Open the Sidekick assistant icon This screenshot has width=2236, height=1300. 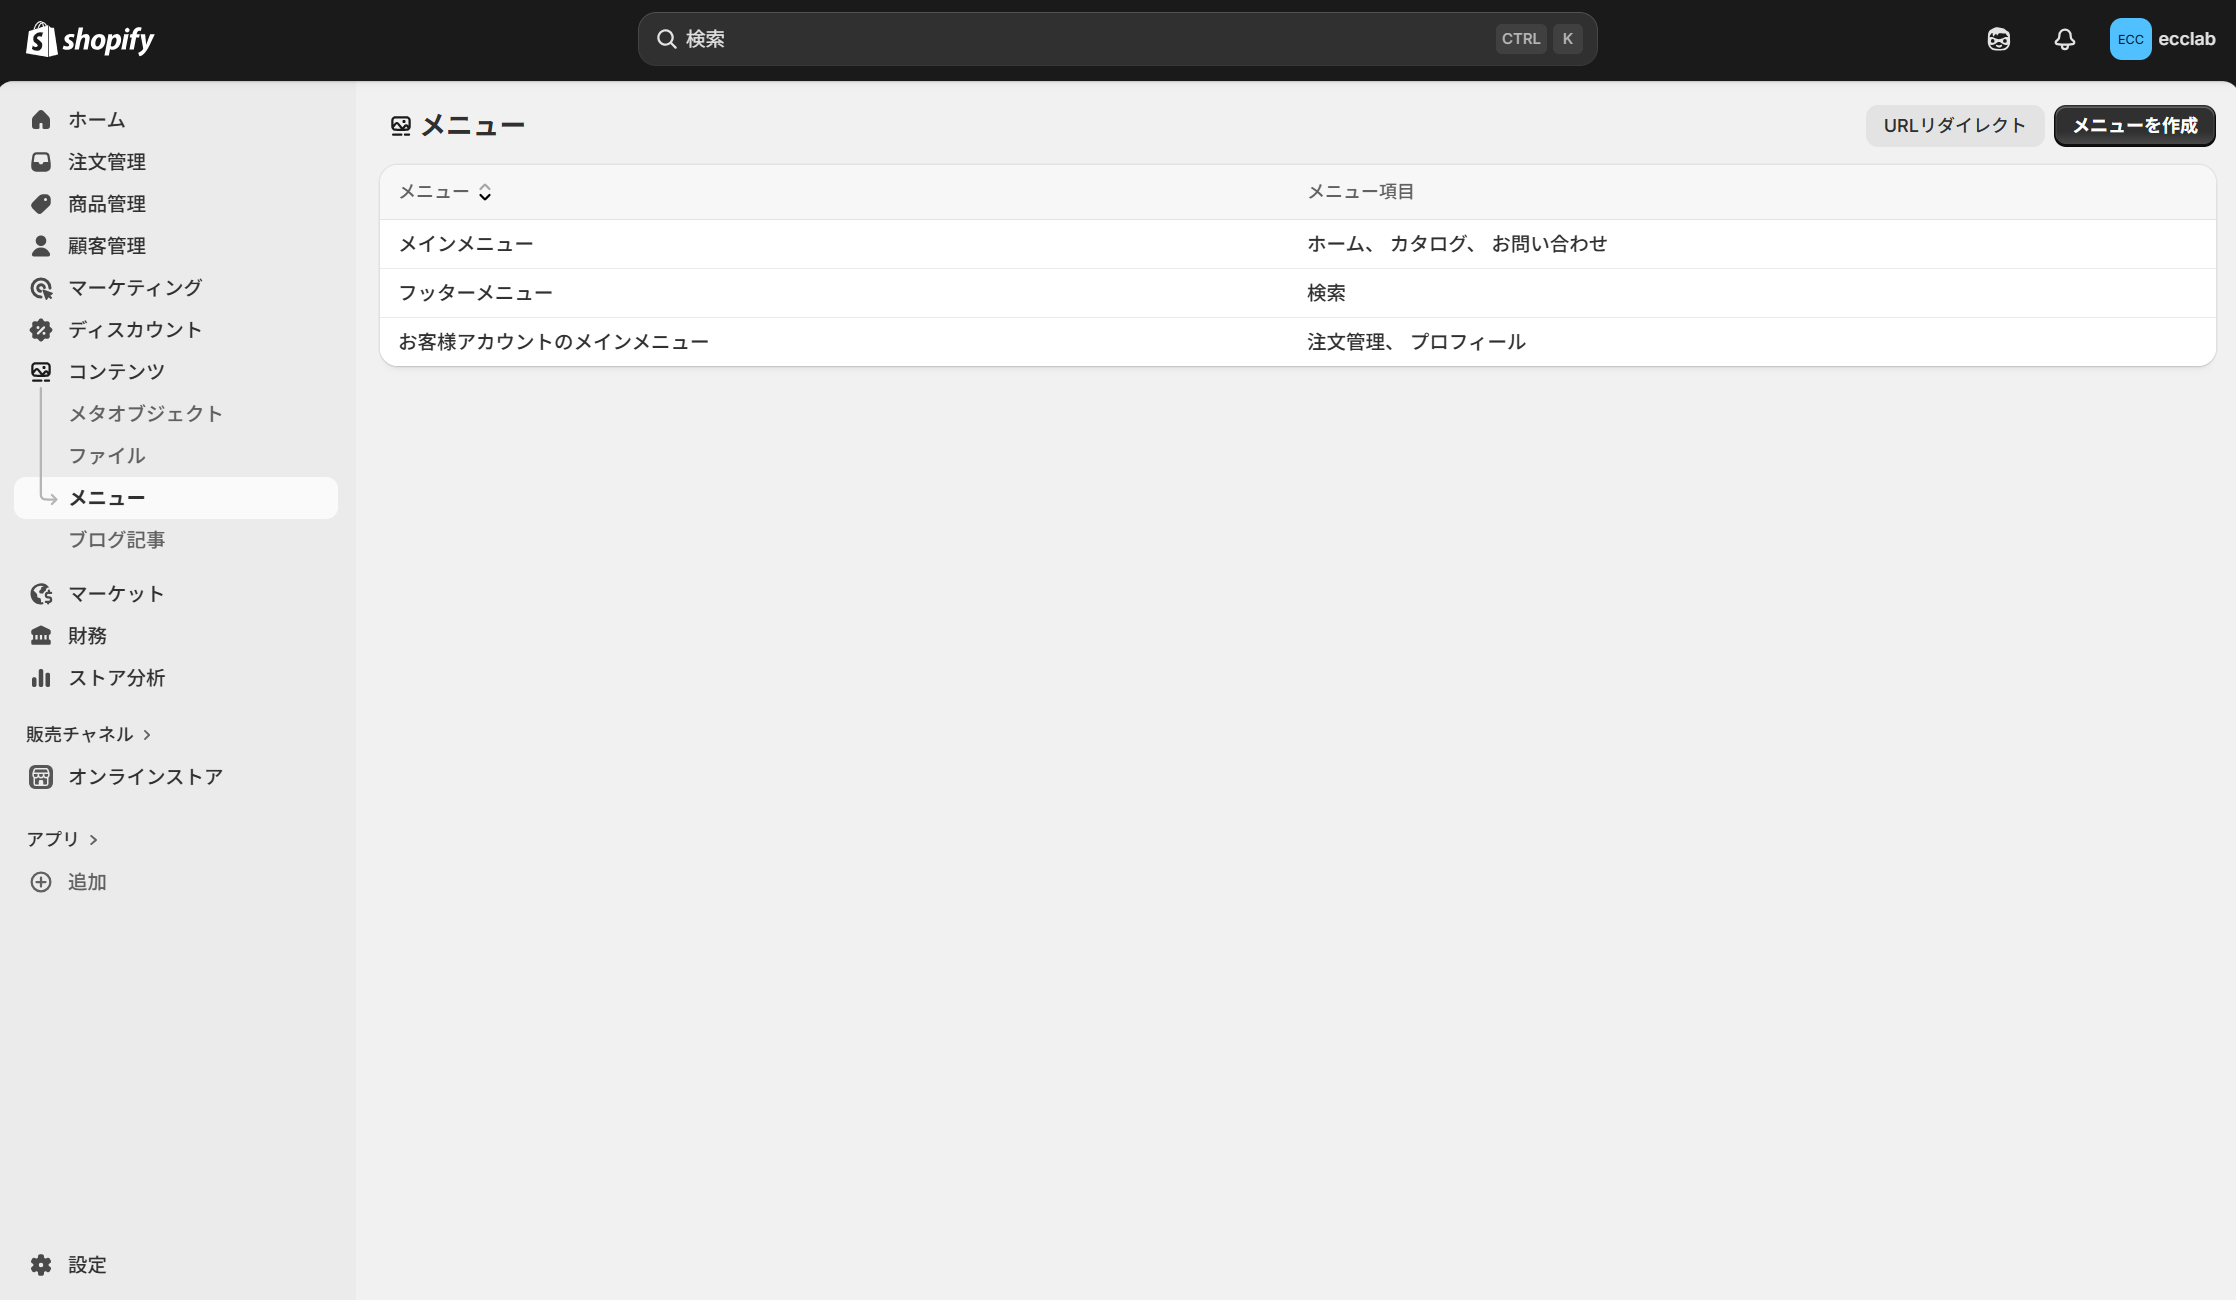point(1998,39)
